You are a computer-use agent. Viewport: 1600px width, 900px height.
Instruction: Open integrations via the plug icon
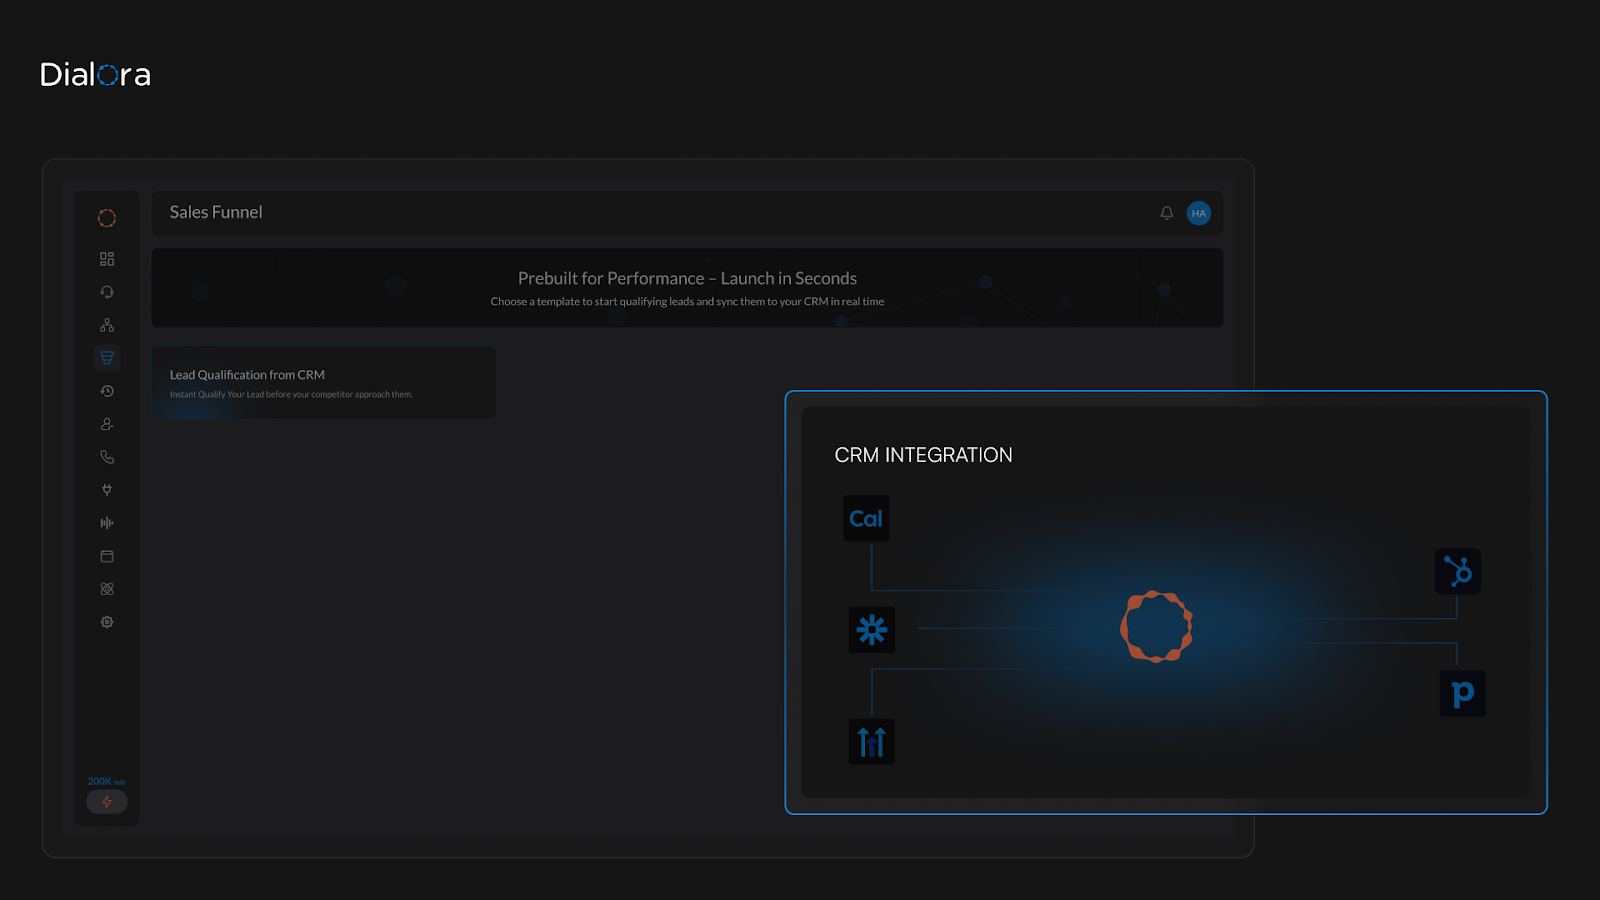107,489
